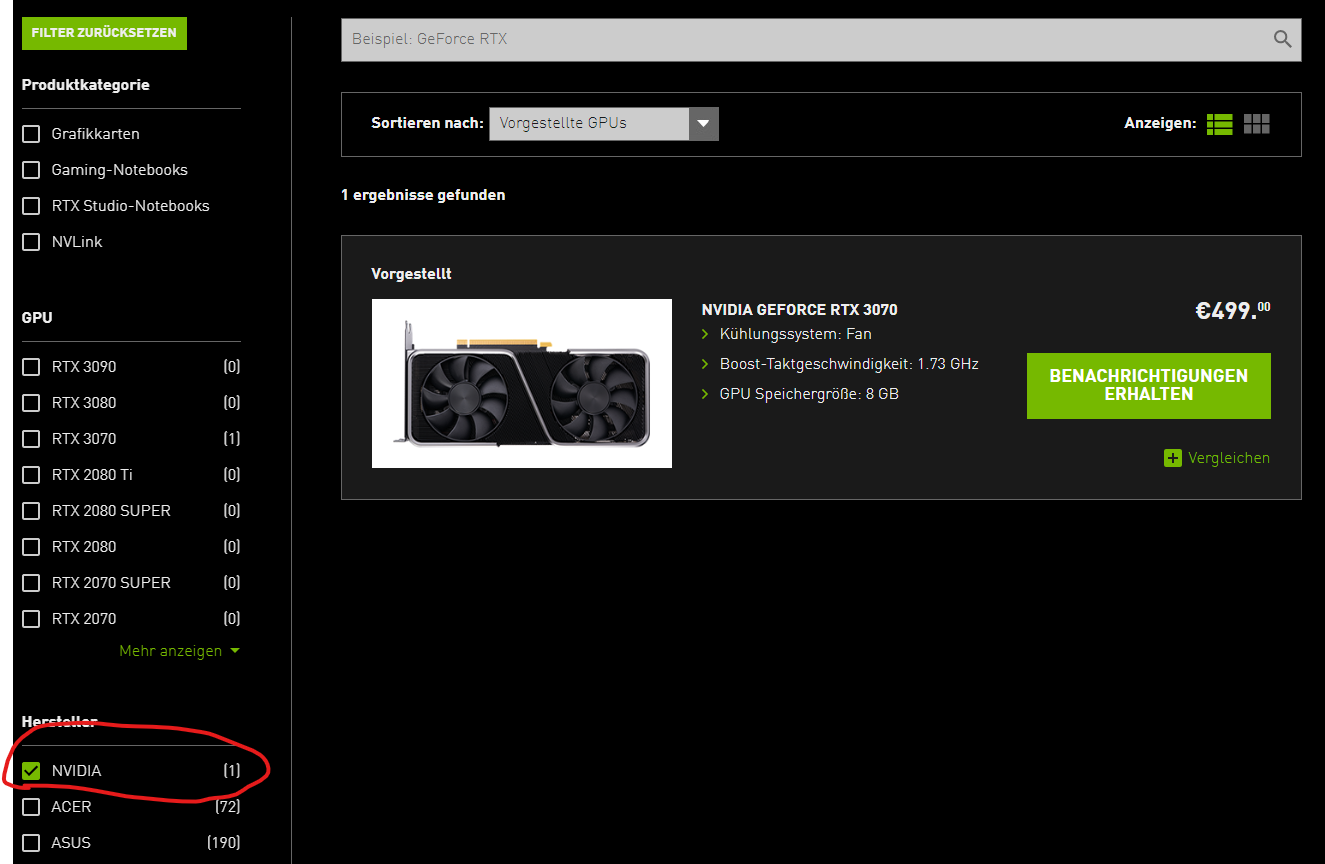Check the RTX 3090 filter
Screen dimensions: 1325x864
[31, 367]
